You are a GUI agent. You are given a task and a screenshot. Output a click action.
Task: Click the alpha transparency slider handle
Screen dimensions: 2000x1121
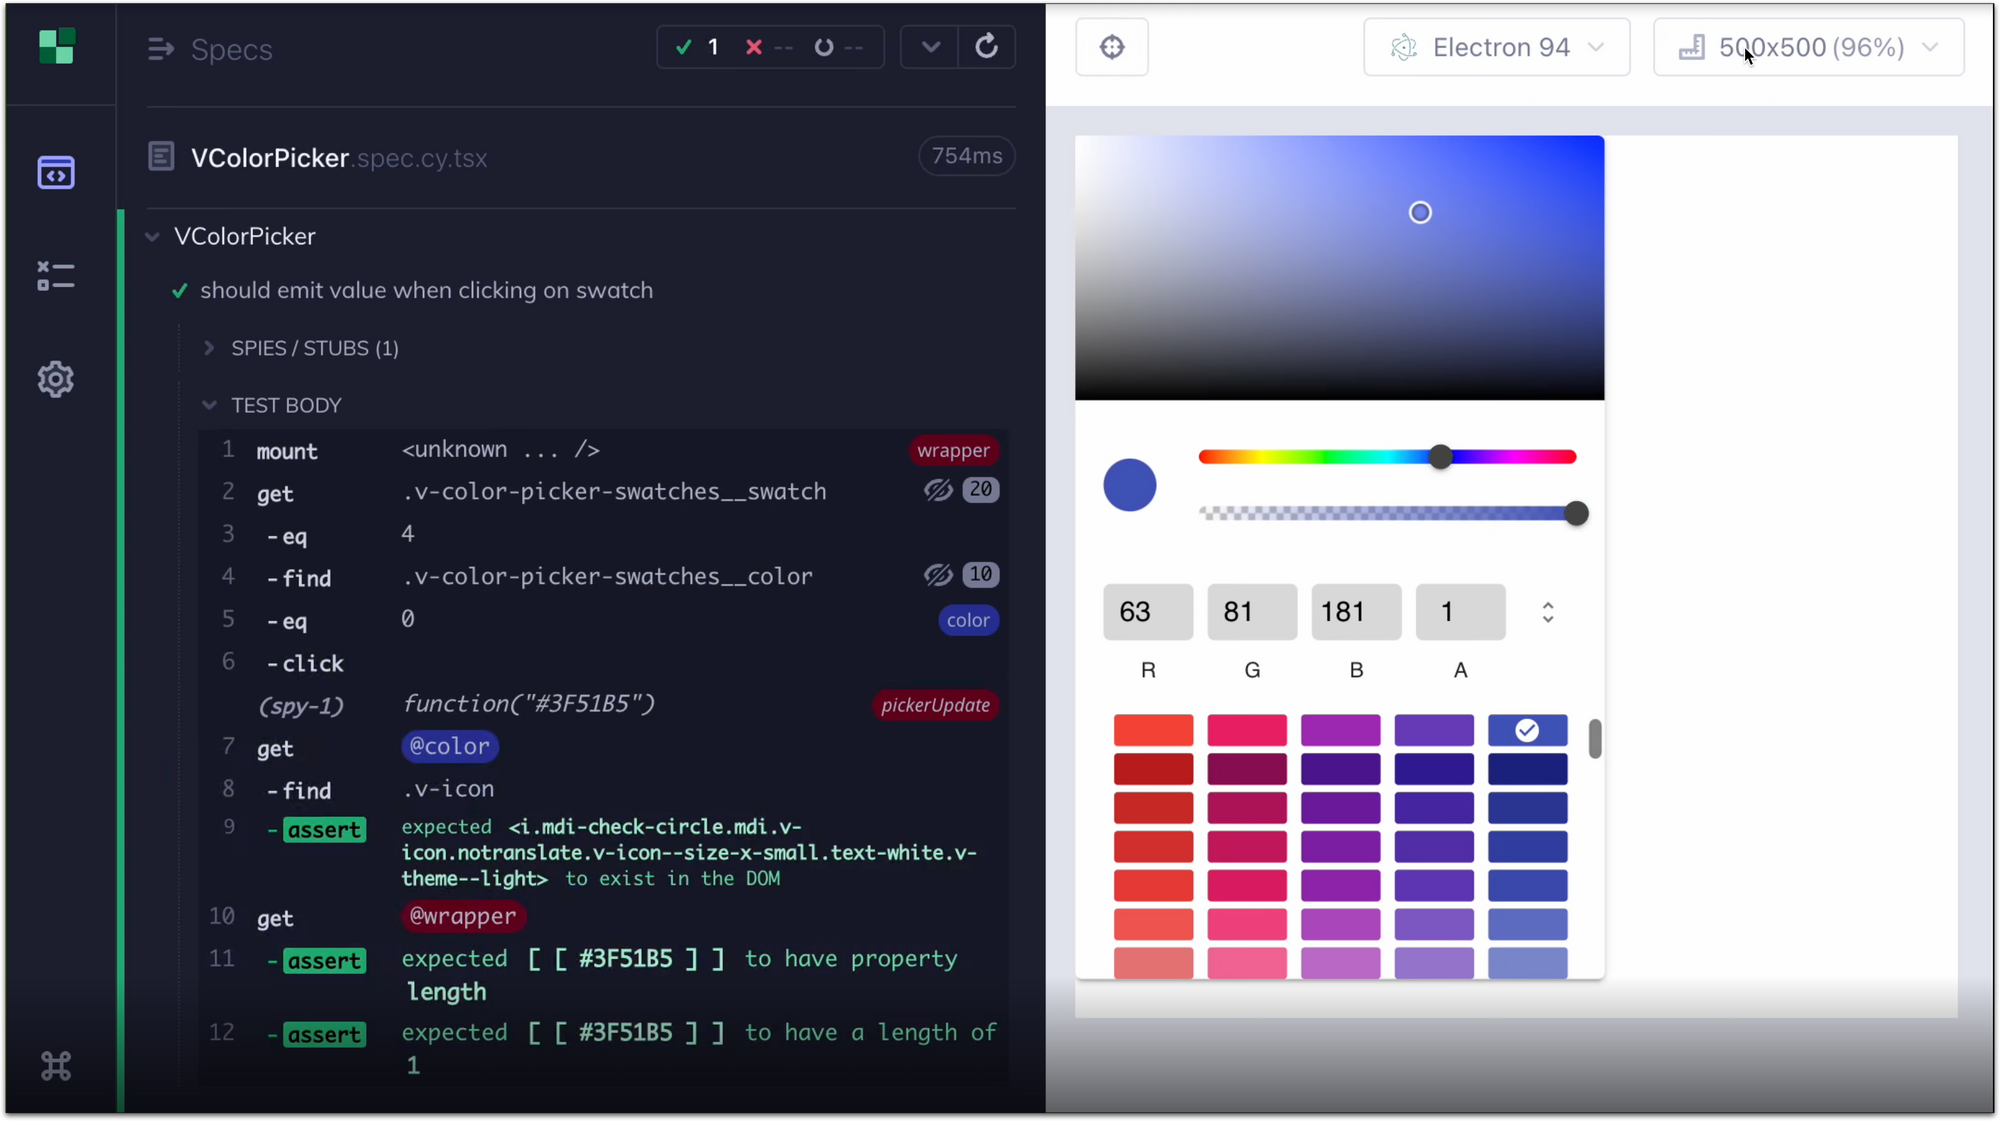[1576, 513]
